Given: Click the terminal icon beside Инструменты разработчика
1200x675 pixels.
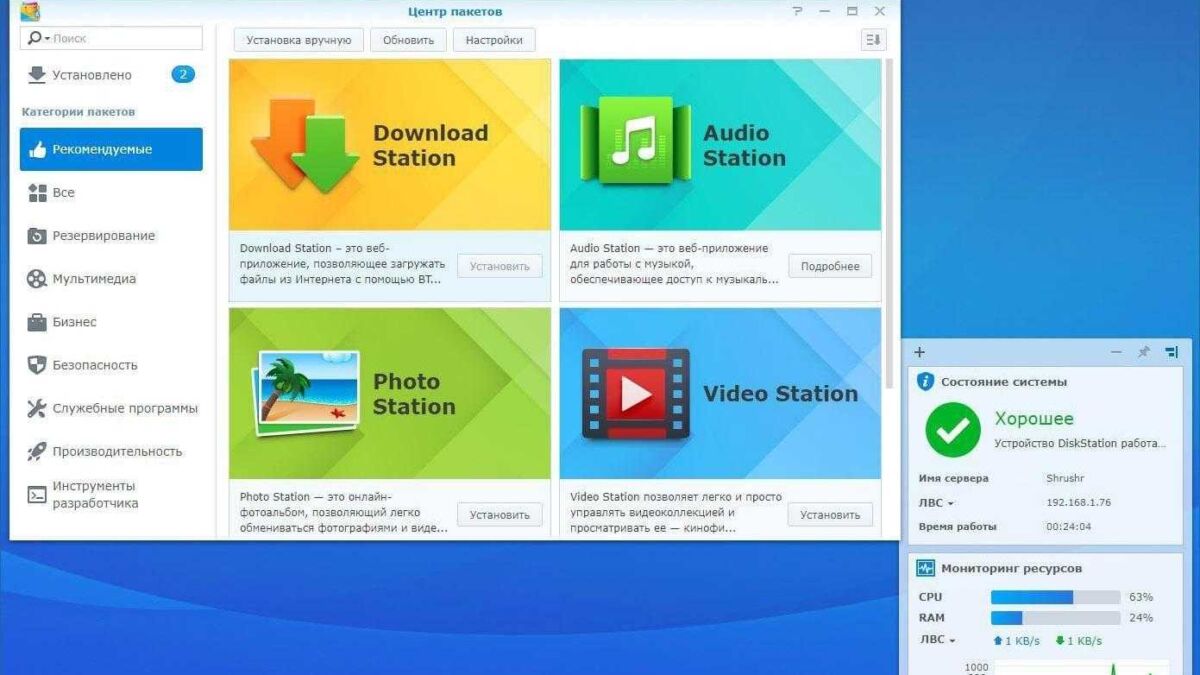Looking at the screenshot, I should click(37, 494).
